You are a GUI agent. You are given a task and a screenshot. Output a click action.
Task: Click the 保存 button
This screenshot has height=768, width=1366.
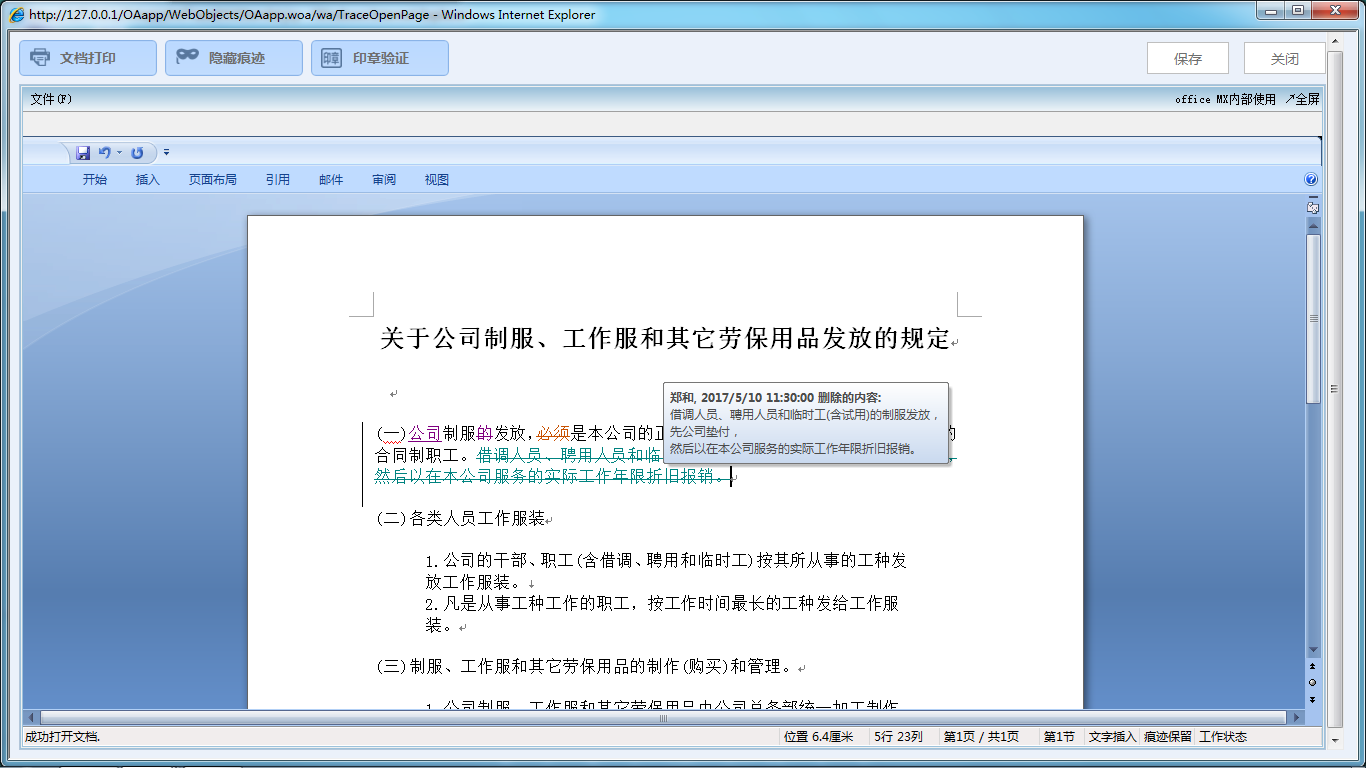(x=1187, y=57)
